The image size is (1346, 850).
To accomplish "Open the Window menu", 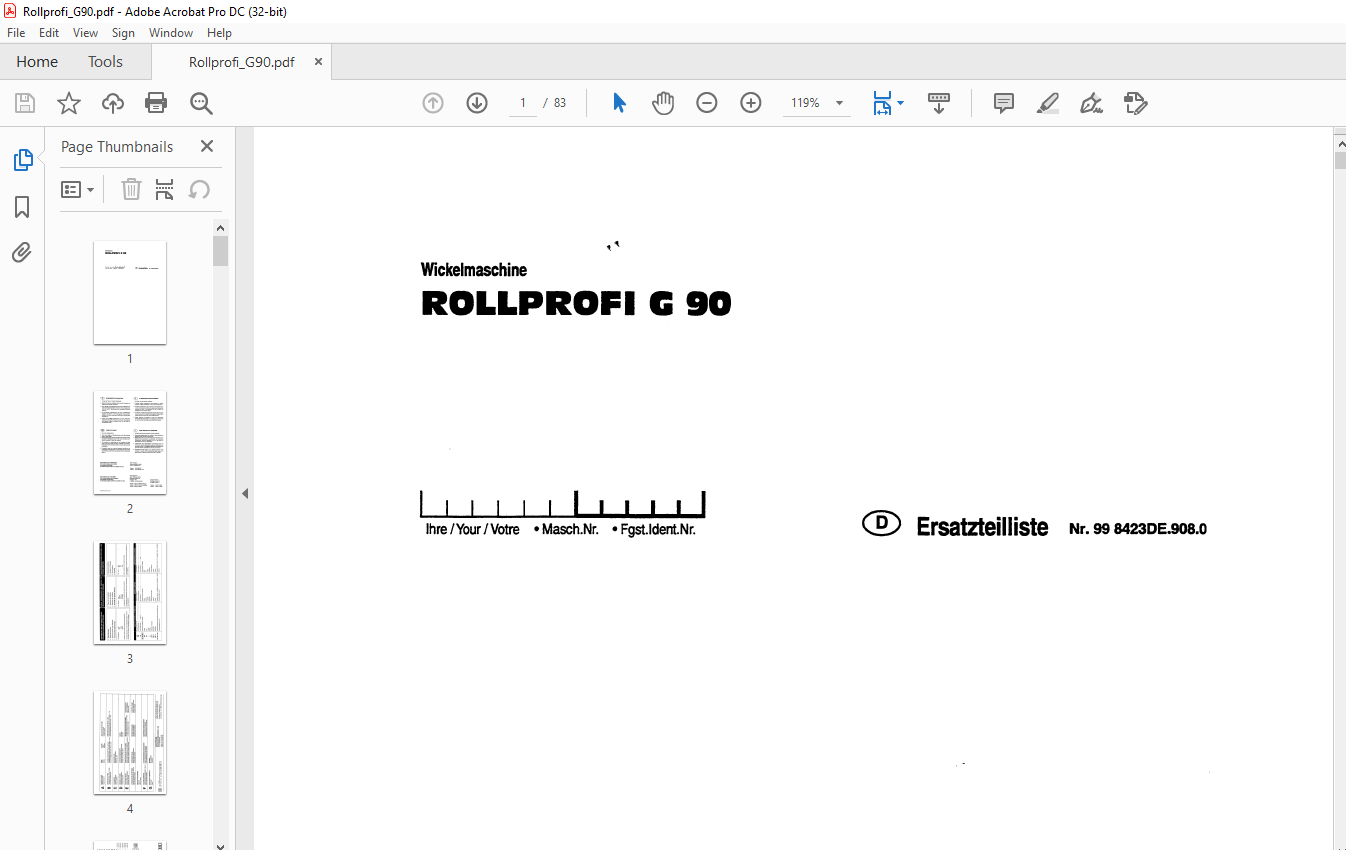I will pyautogui.click(x=171, y=33).
